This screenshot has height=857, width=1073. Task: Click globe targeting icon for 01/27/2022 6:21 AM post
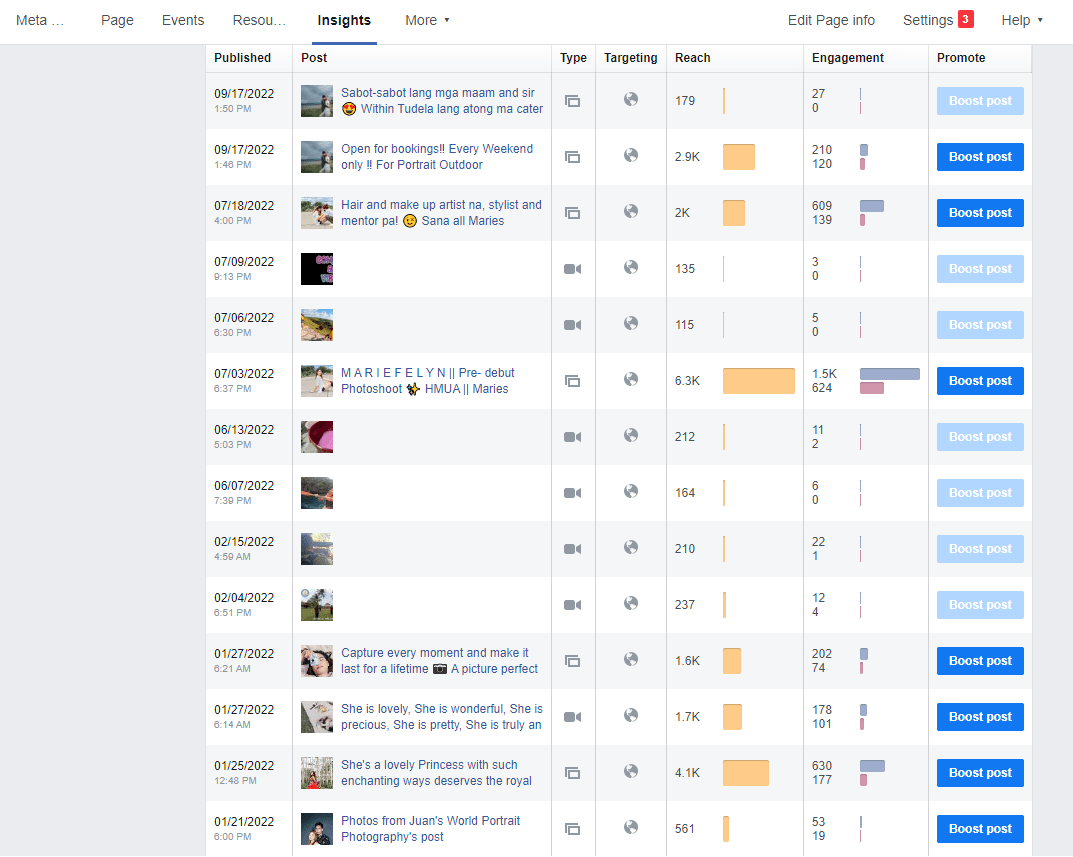[x=631, y=659]
